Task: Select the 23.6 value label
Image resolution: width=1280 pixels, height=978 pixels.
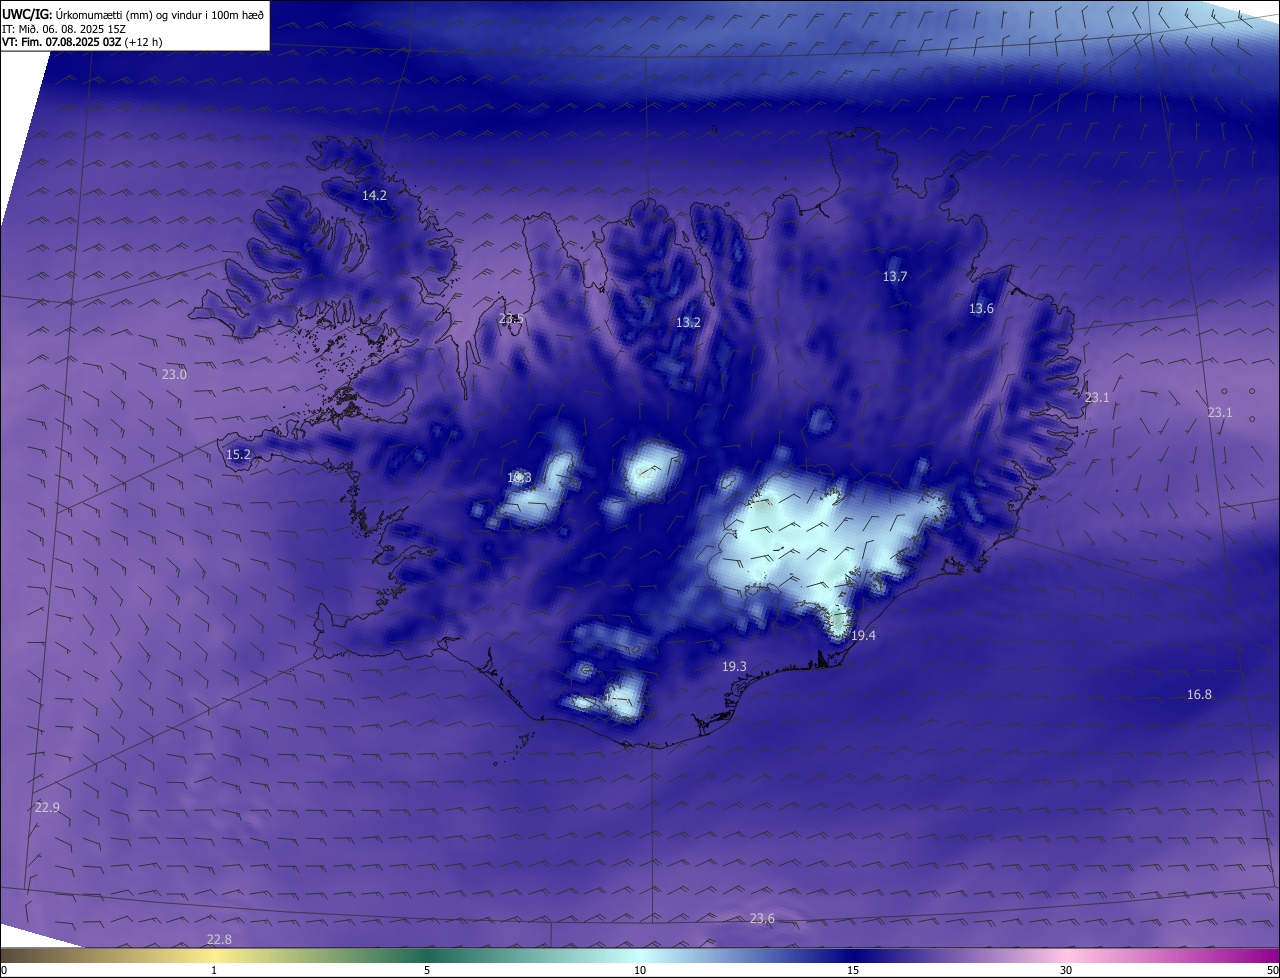Action: click(x=762, y=919)
